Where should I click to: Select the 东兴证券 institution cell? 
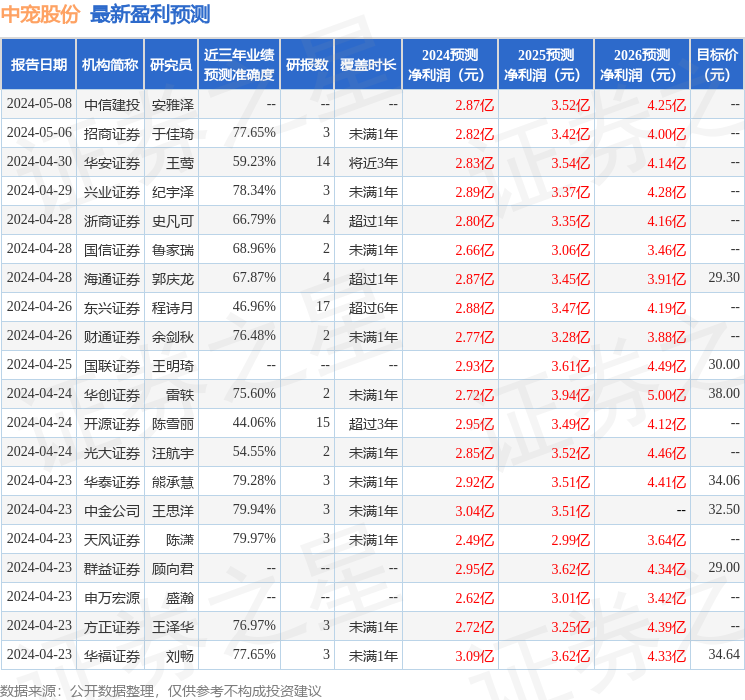(x=112, y=308)
